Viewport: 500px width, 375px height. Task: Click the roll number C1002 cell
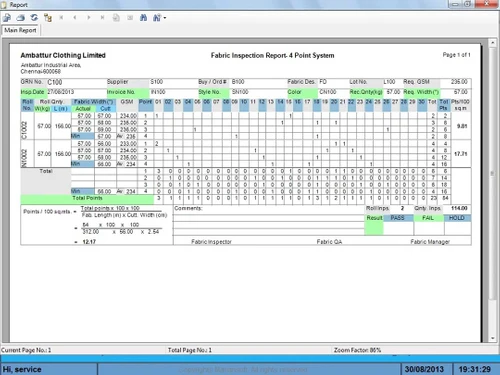(x=24, y=130)
